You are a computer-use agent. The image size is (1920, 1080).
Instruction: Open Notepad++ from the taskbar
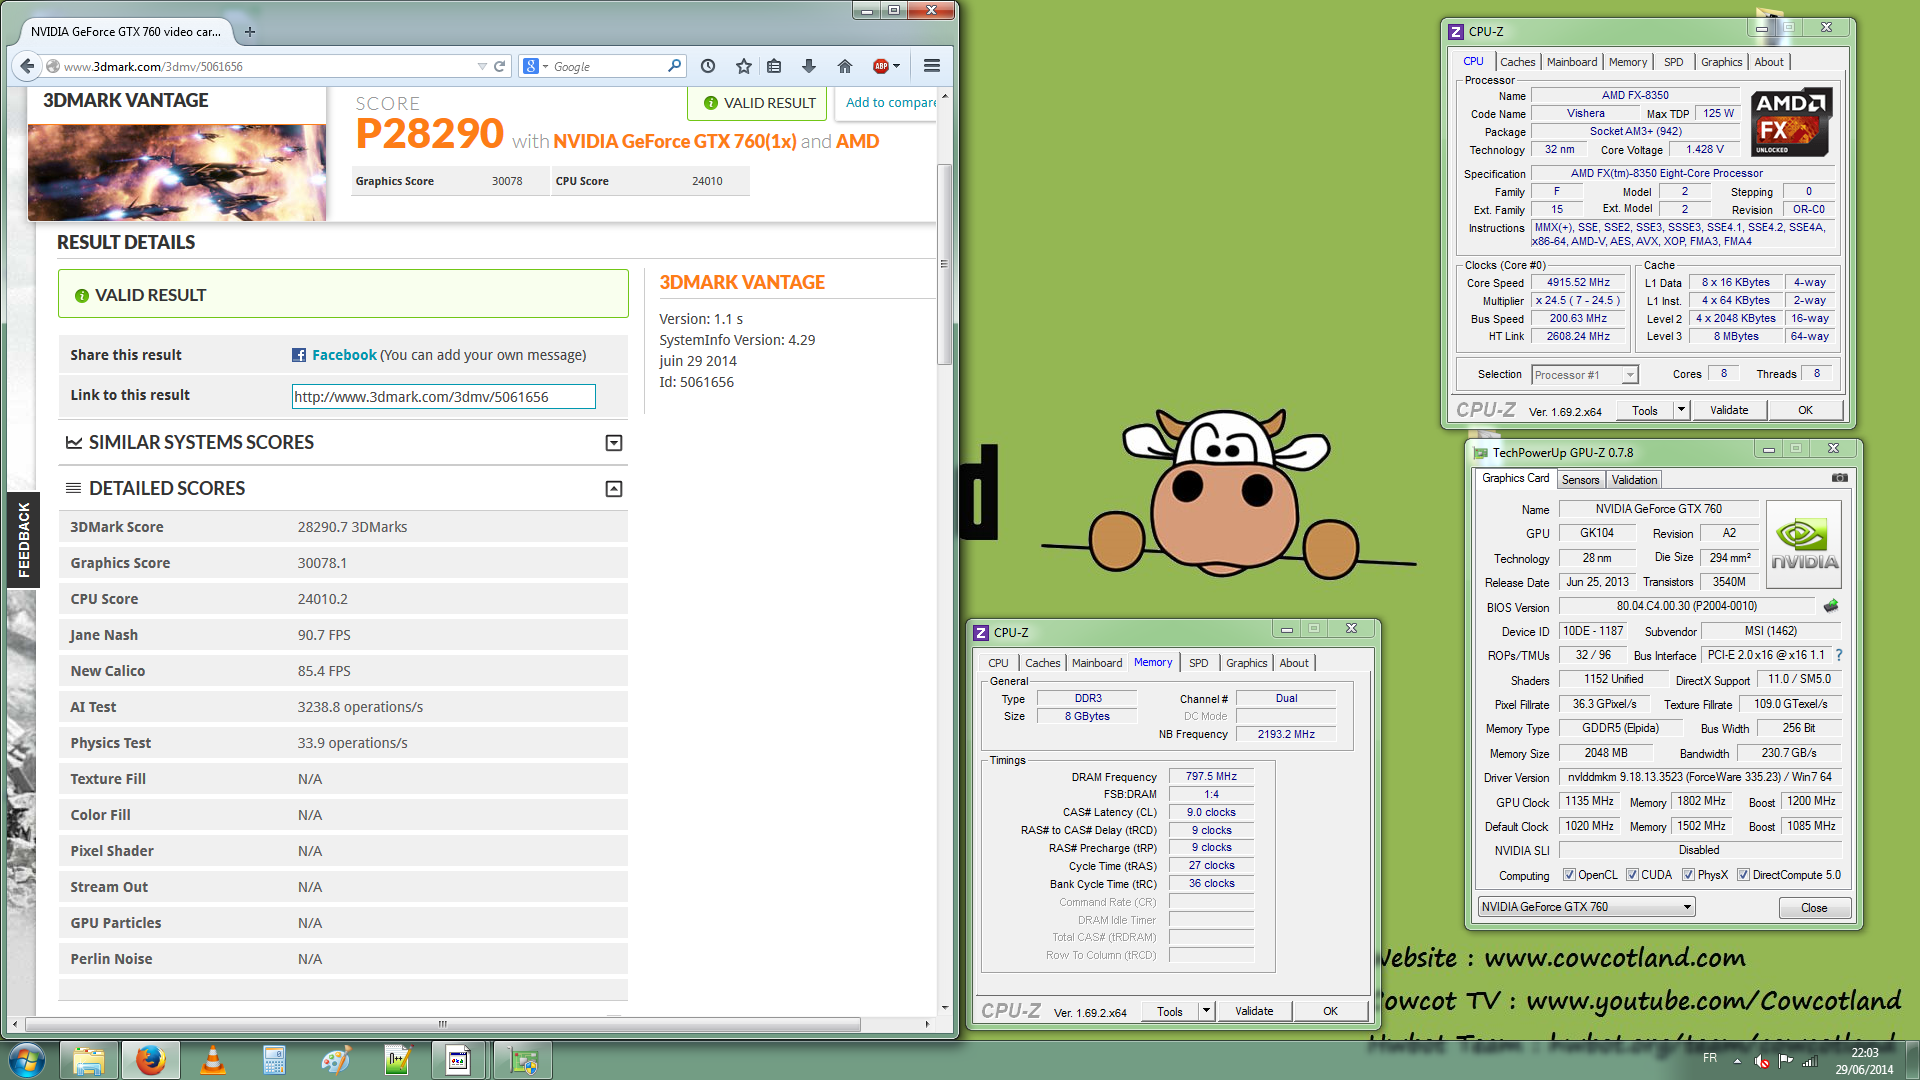pos(398,1060)
